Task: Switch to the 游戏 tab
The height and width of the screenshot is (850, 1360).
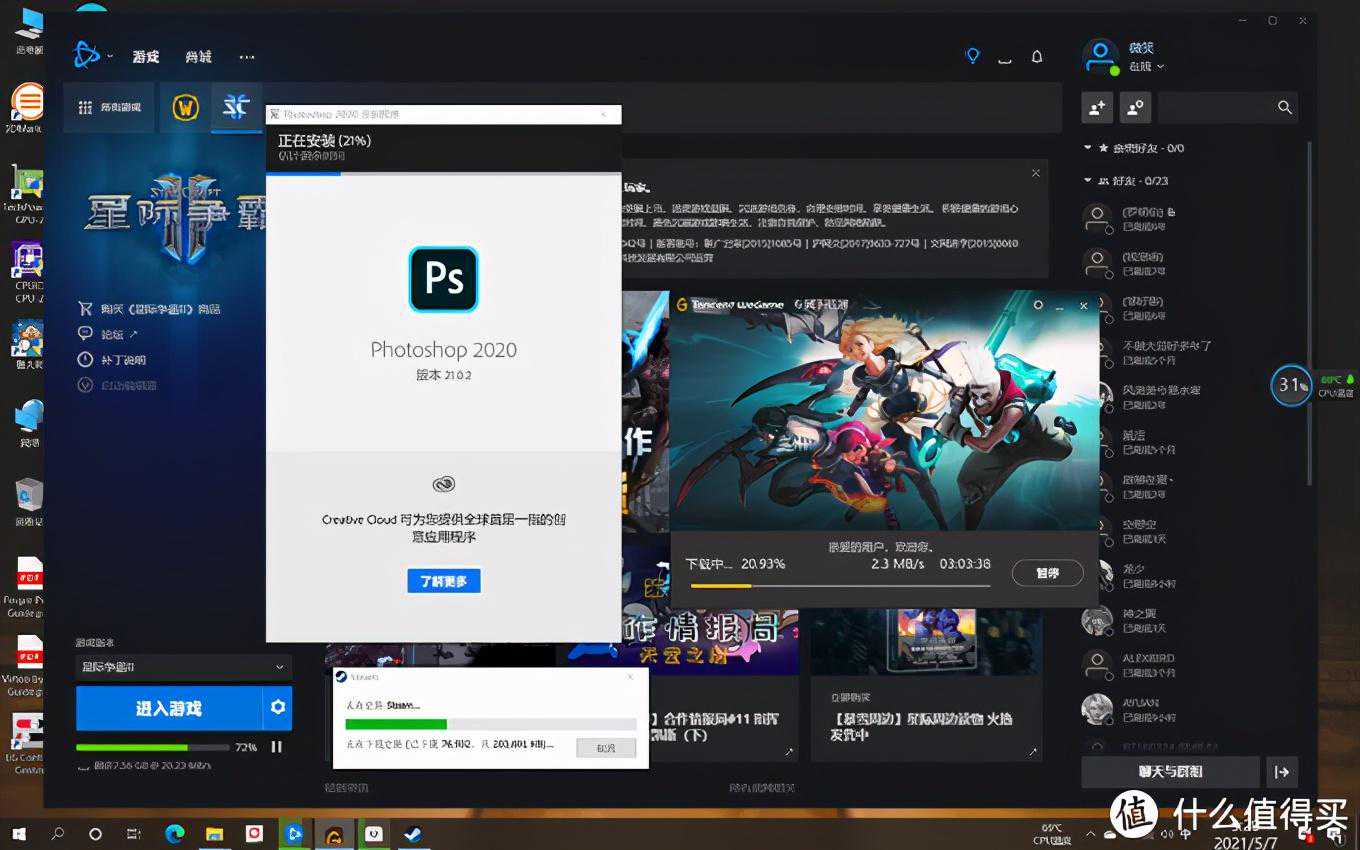Action: 146,57
